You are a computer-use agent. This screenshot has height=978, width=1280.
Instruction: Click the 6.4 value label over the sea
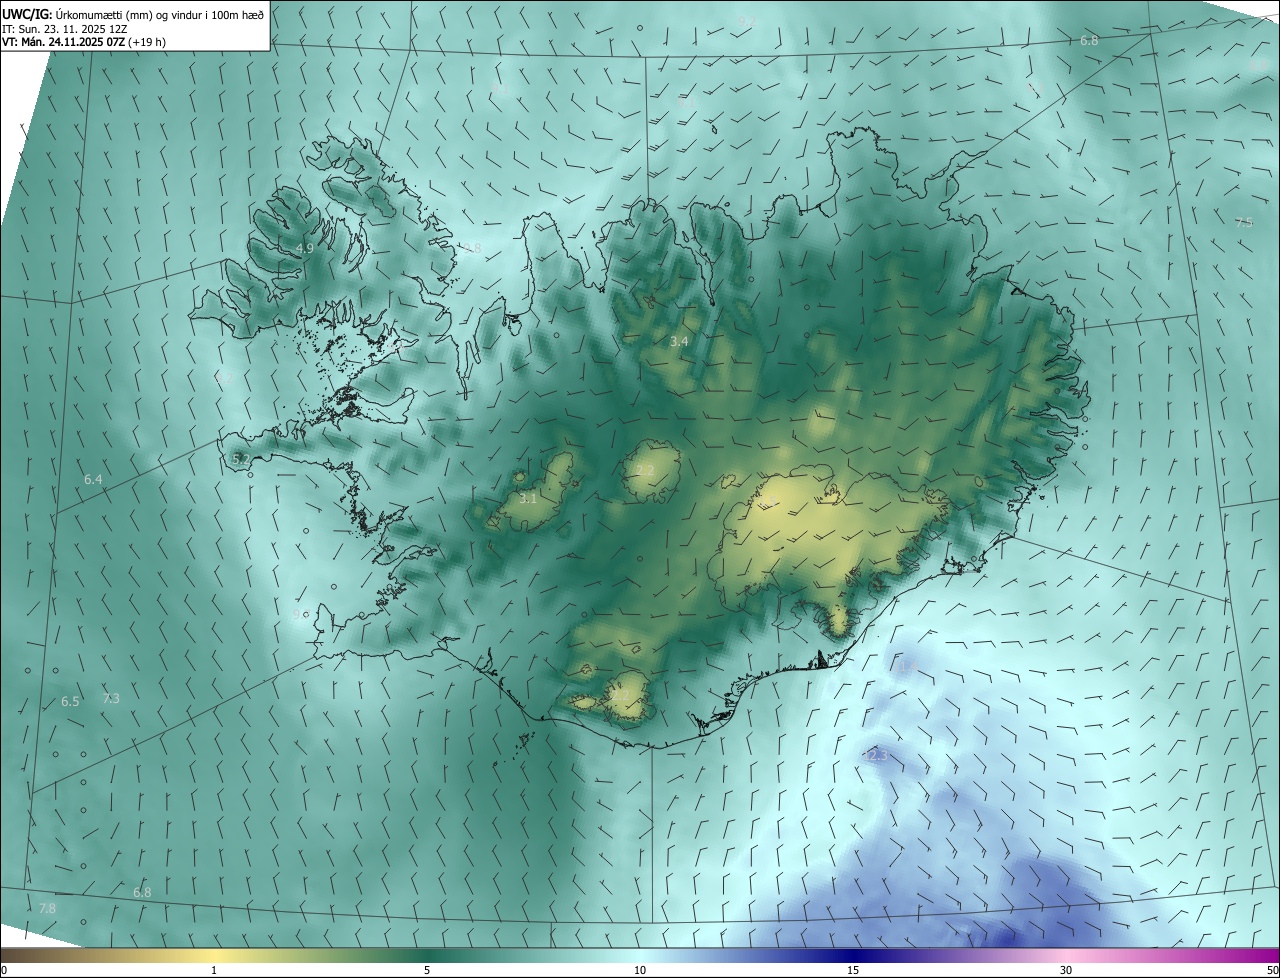(x=93, y=480)
